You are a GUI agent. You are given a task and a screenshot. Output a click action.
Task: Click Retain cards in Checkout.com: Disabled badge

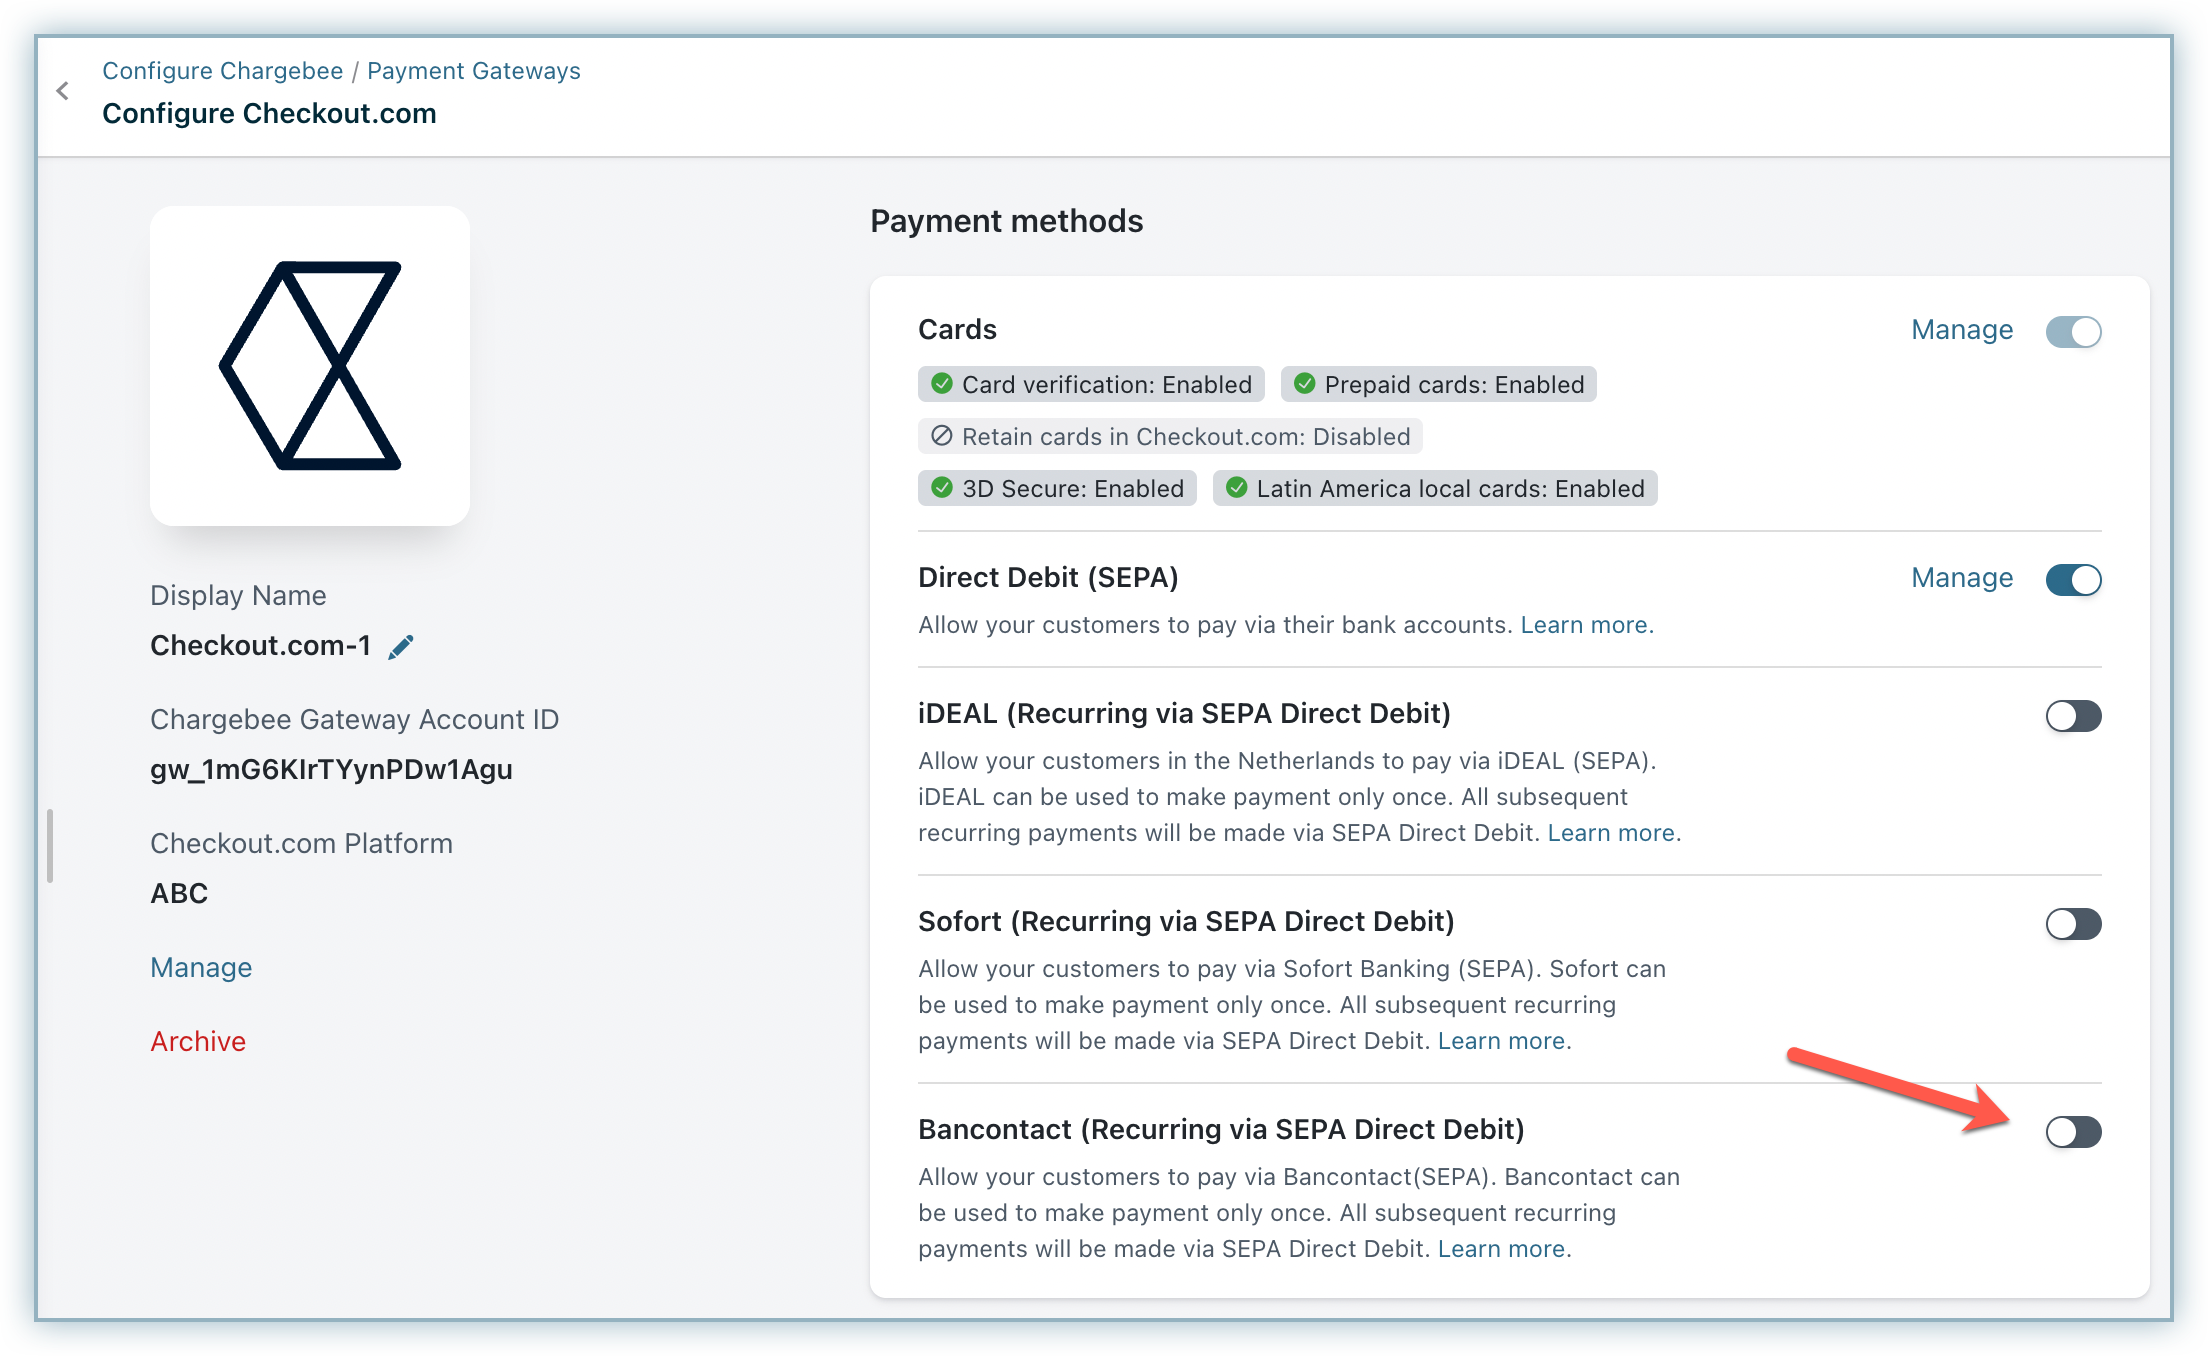pyautogui.click(x=1170, y=436)
